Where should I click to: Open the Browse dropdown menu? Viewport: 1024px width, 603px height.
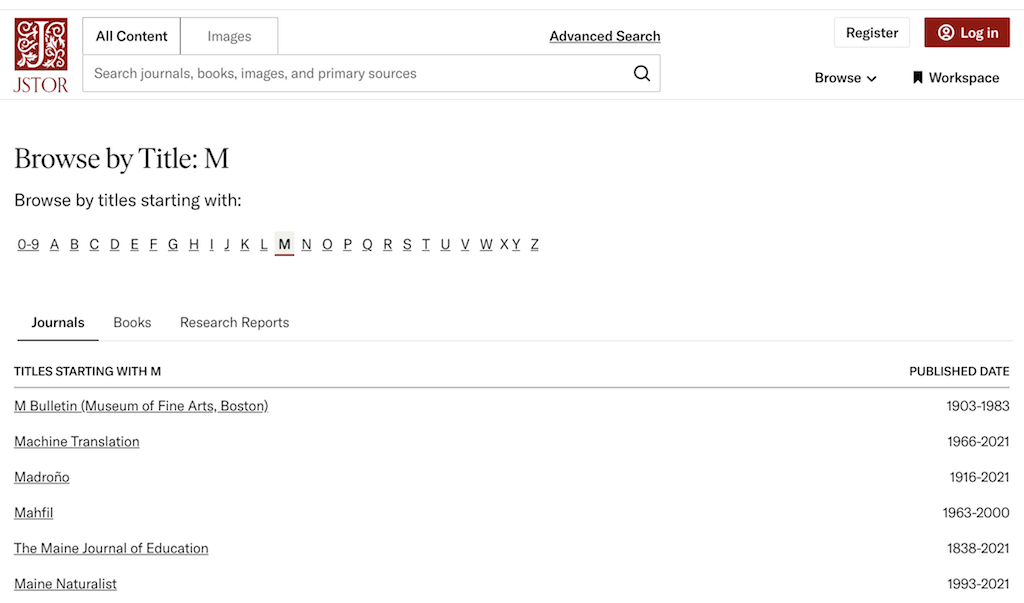[845, 77]
